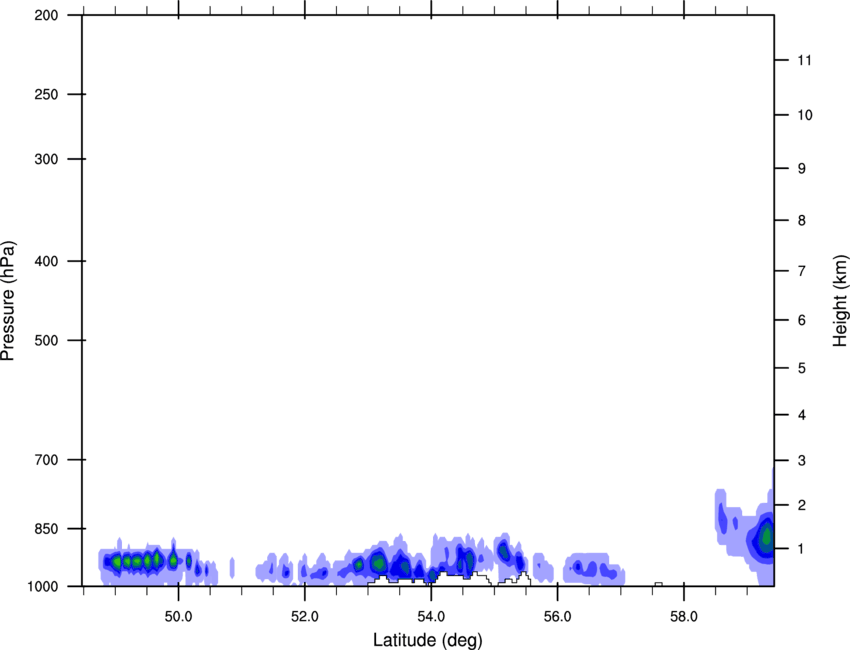The height and width of the screenshot is (650, 850).
Task: Click the 52.0 latitude tick label
Action: [x=305, y=616]
